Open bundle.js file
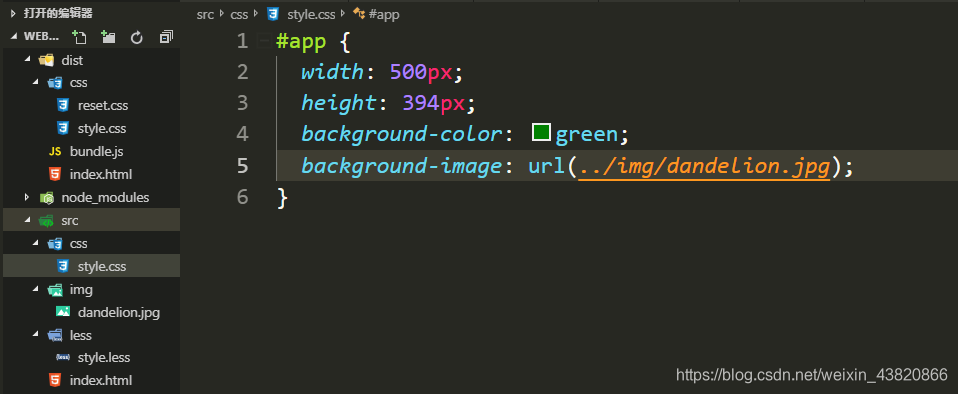 pos(97,151)
